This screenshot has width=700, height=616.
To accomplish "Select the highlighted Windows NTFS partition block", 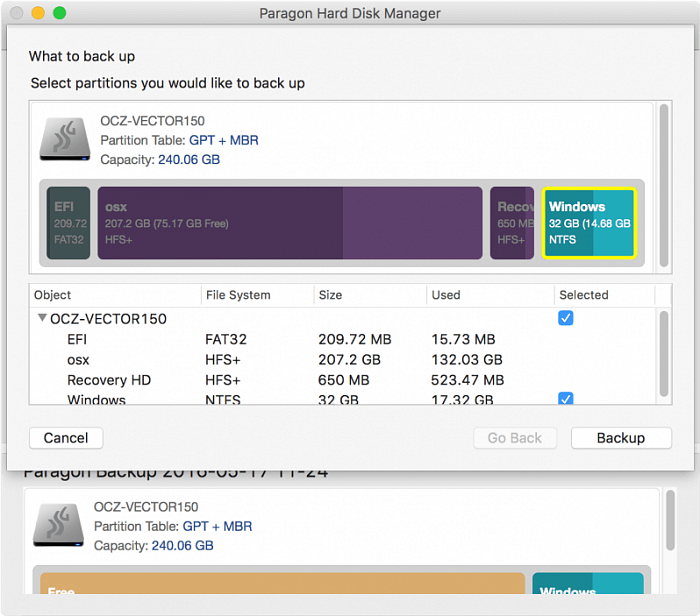I will click(x=589, y=223).
